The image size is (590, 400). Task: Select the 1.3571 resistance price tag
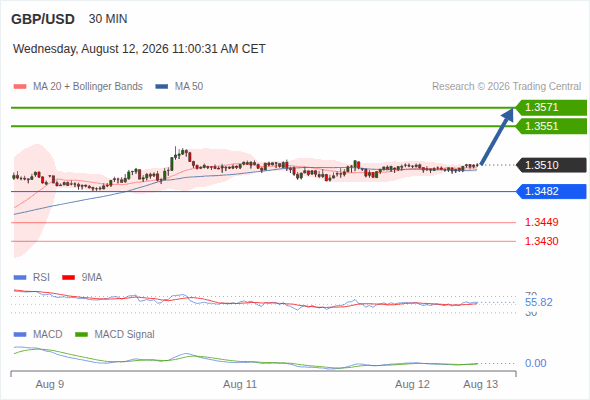[551, 108]
